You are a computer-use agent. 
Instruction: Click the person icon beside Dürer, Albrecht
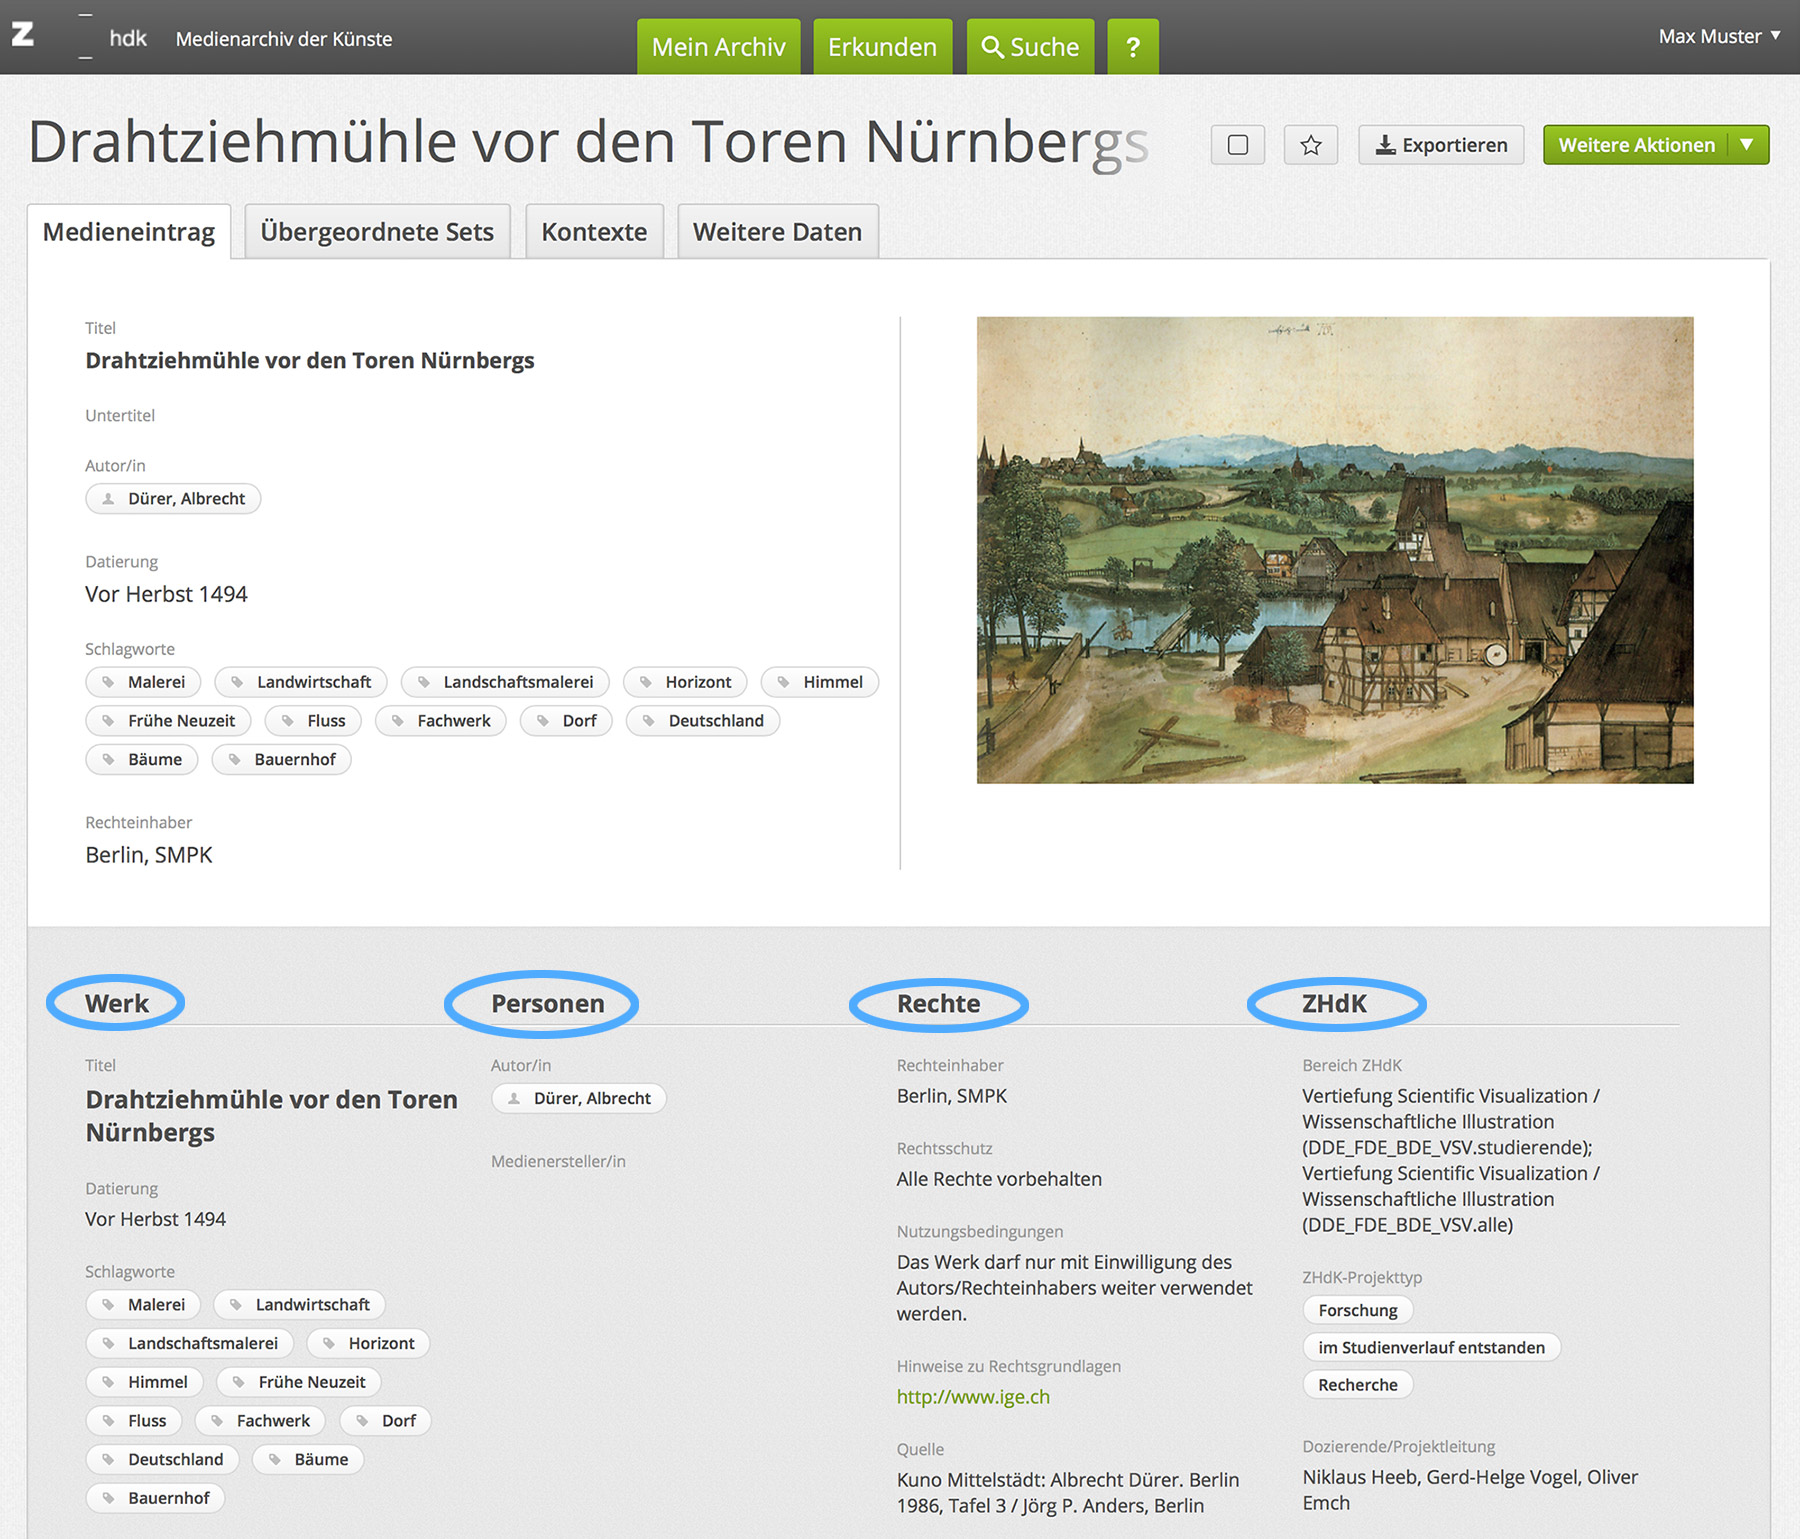(x=109, y=499)
